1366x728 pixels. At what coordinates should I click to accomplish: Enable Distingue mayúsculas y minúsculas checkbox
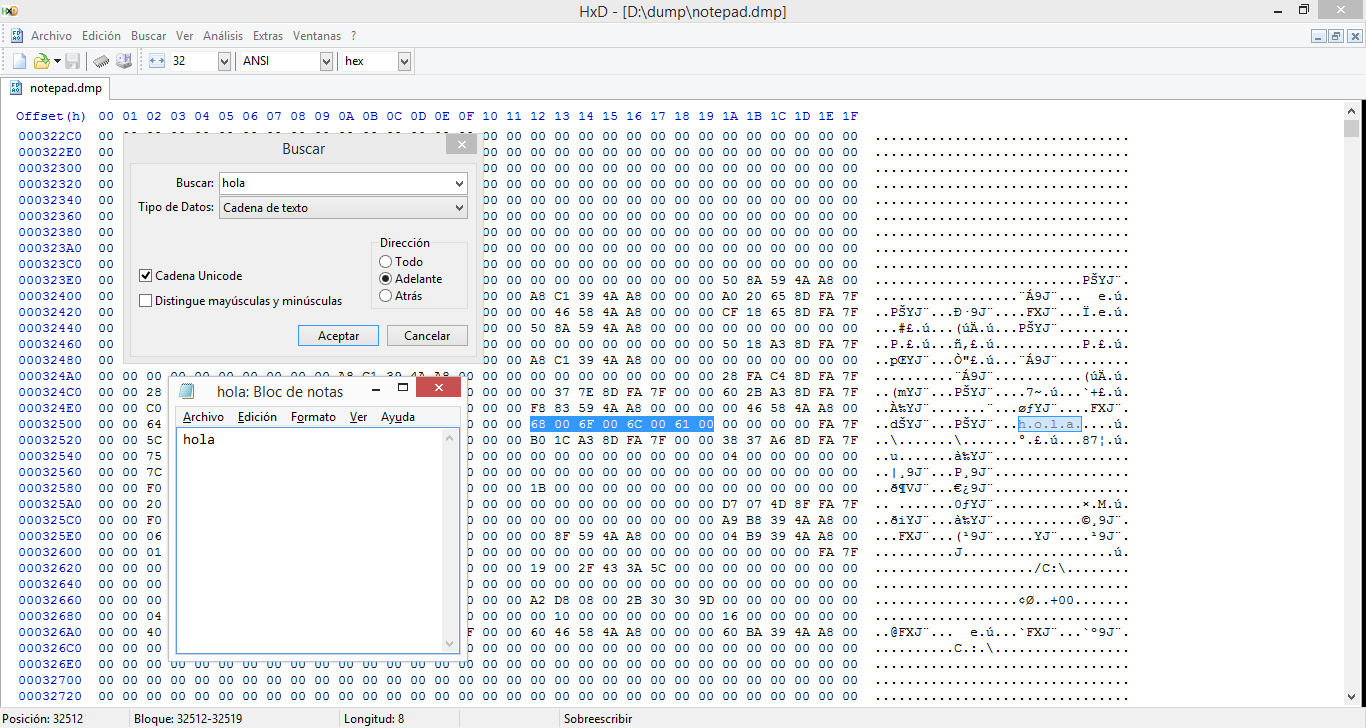pyautogui.click(x=146, y=301)
